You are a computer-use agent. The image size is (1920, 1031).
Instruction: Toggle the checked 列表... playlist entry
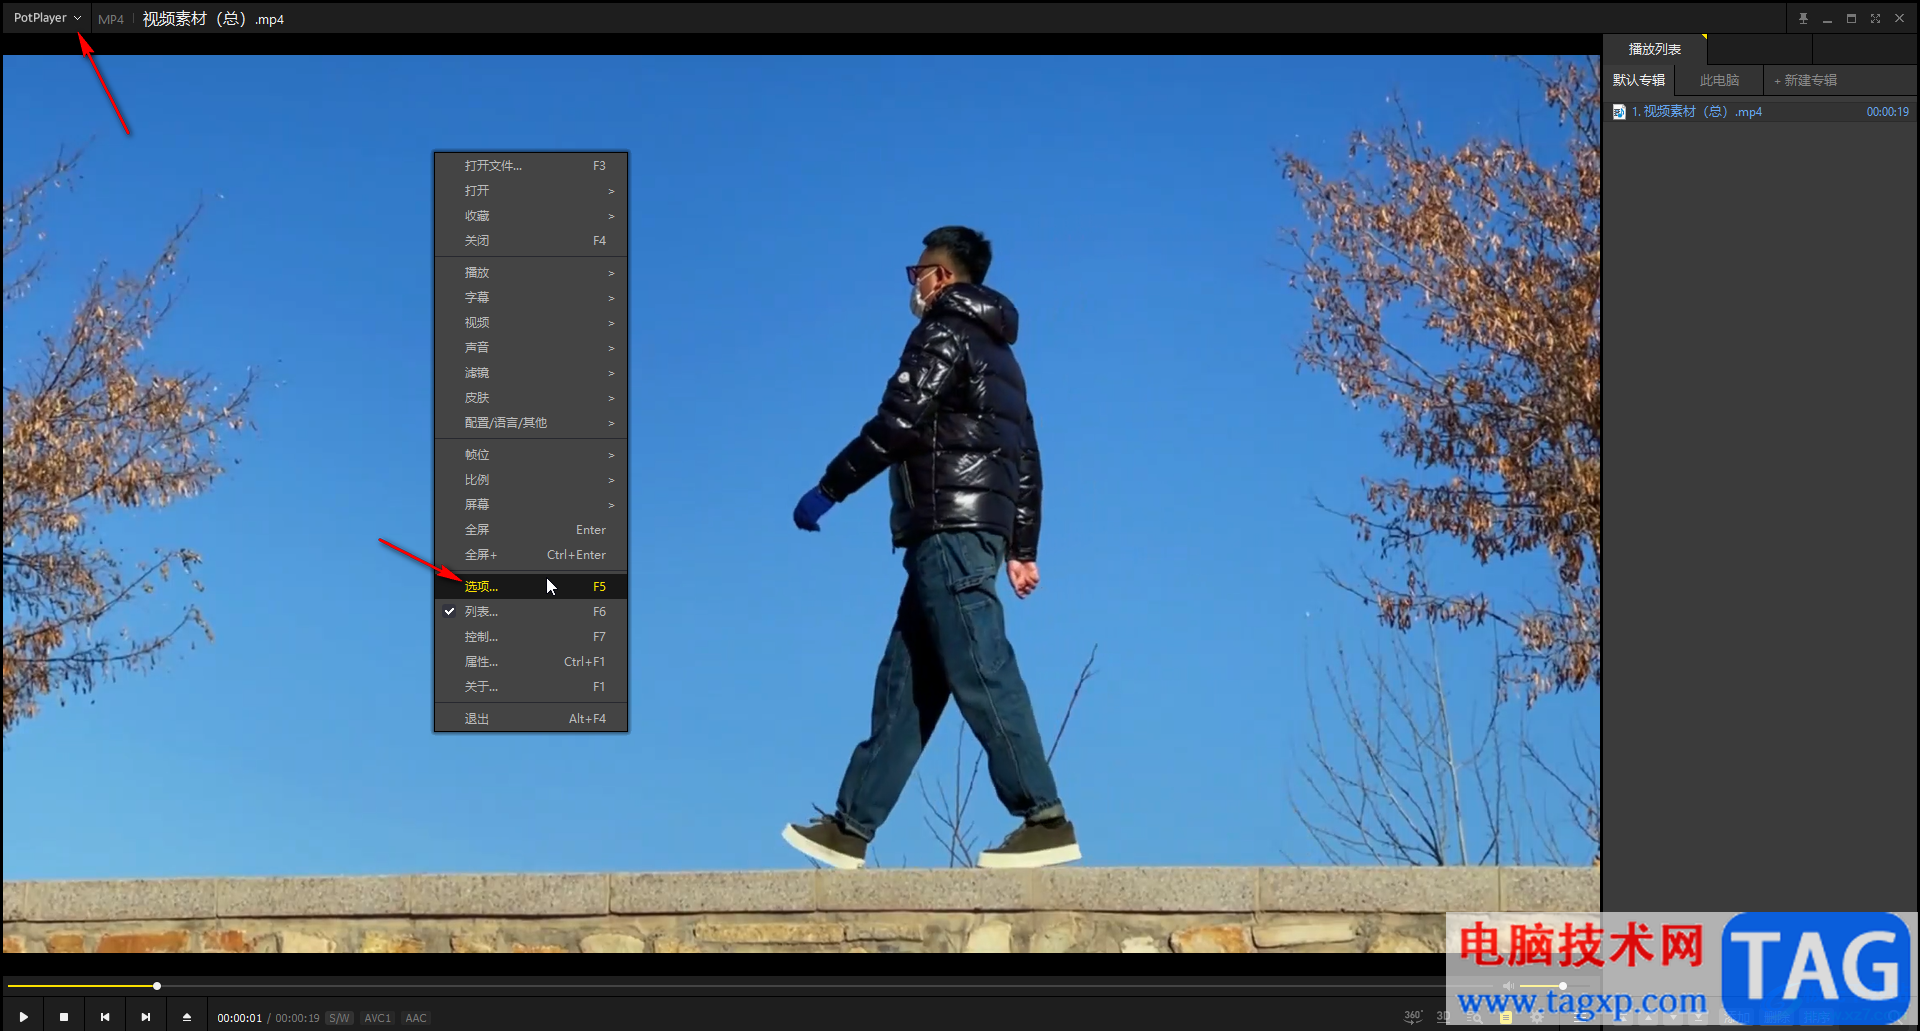click(x=531, y=612)
